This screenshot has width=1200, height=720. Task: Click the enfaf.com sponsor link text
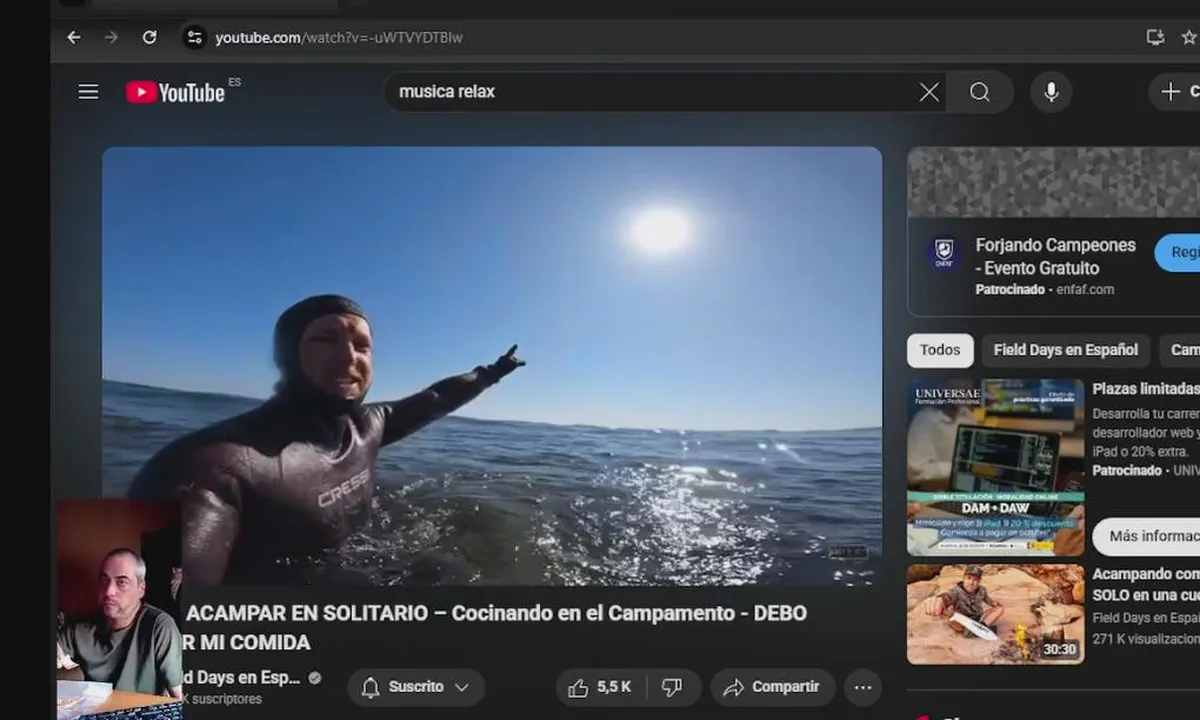point(1086,290)
